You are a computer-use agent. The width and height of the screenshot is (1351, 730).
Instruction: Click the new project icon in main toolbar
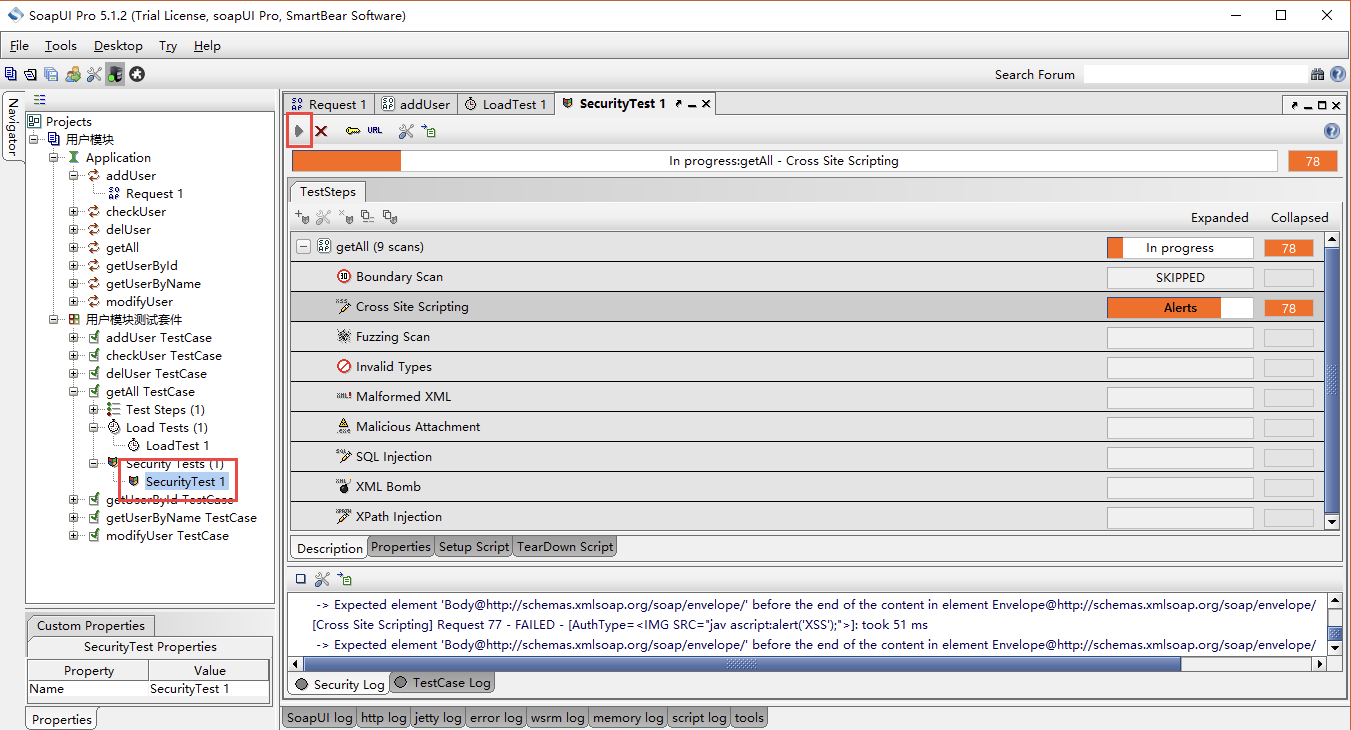coord(11,74)
